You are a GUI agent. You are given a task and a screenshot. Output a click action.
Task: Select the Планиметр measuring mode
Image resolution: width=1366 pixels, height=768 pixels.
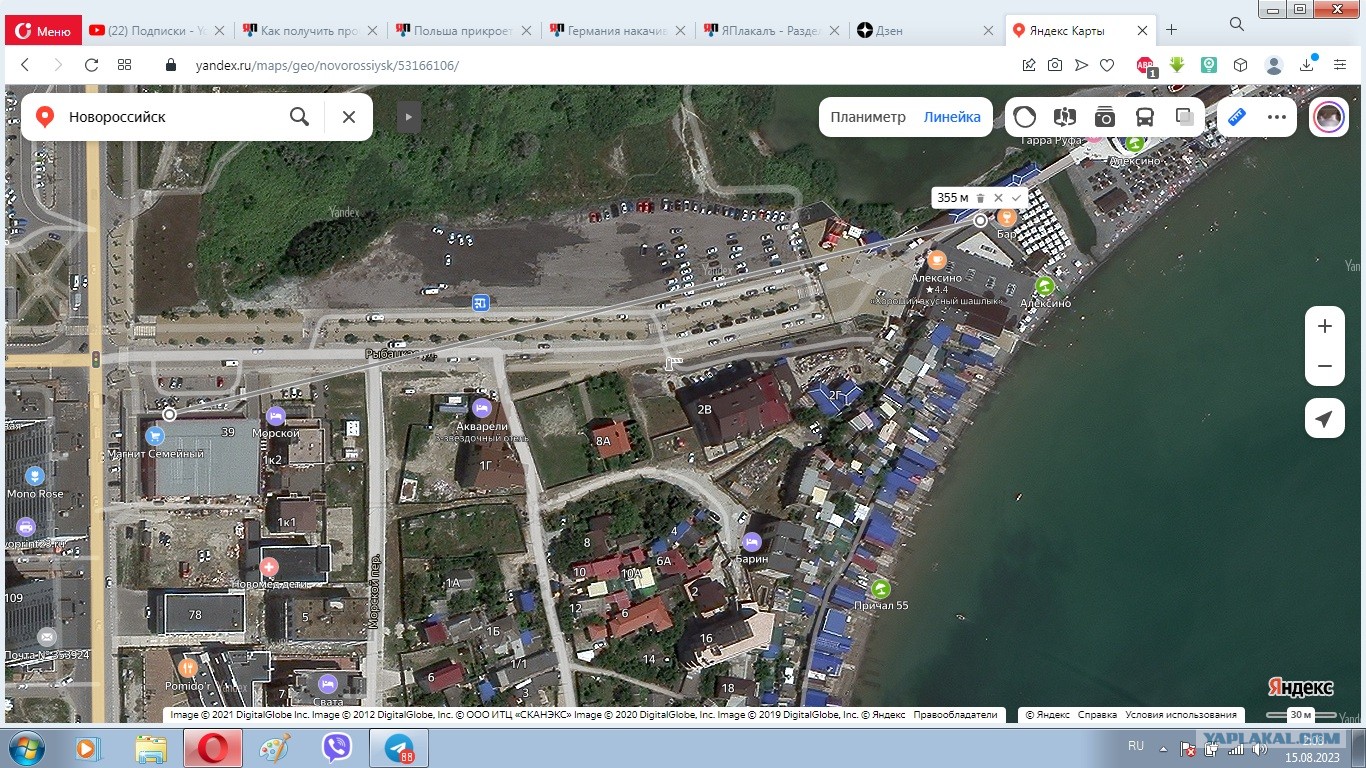[x=868, y=117]
